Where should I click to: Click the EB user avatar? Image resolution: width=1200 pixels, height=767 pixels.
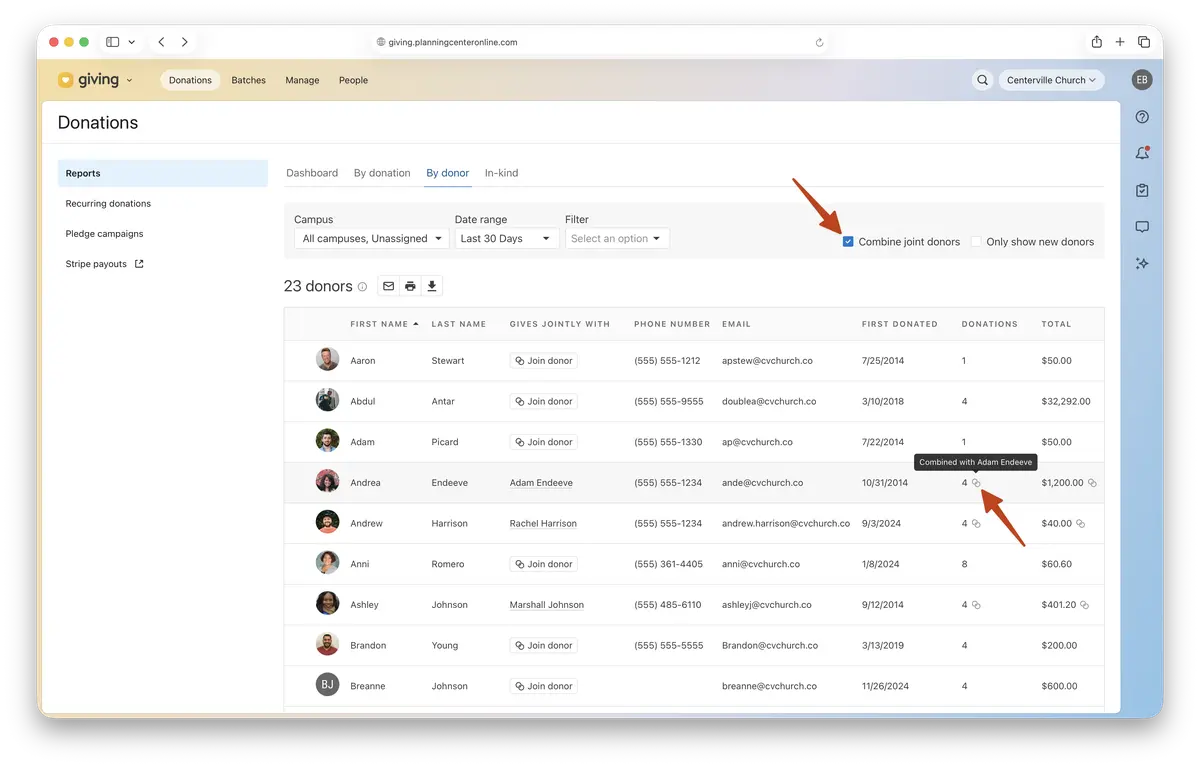1142,80
